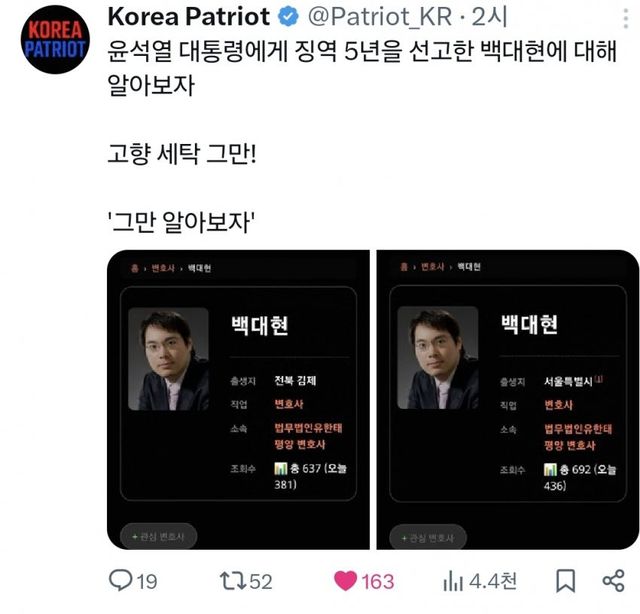
Task: Unlike the post via pink heart icon
Action: [345, 581]
